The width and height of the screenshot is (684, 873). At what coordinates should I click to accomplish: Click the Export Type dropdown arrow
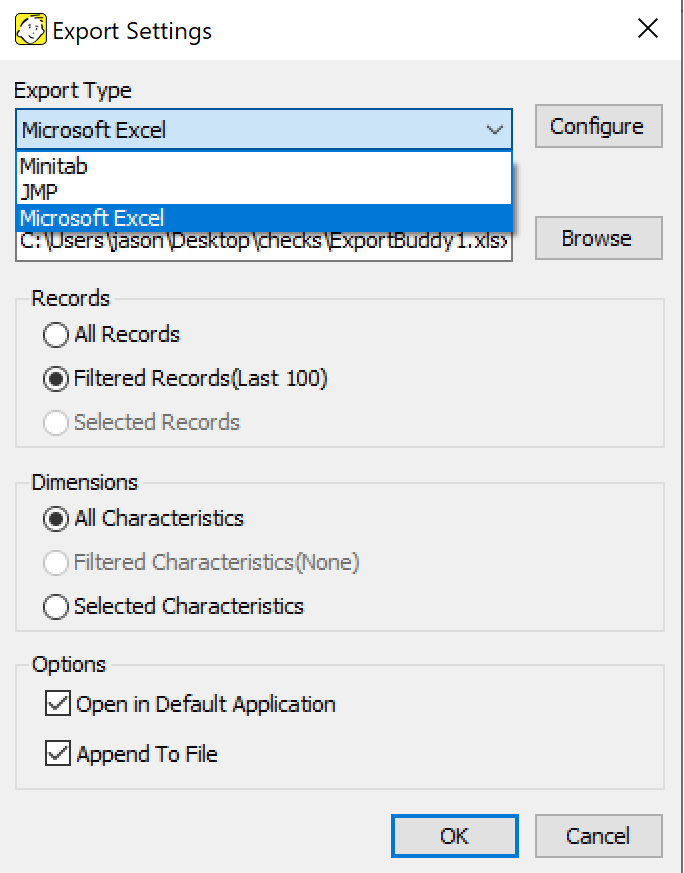[494, 130]
